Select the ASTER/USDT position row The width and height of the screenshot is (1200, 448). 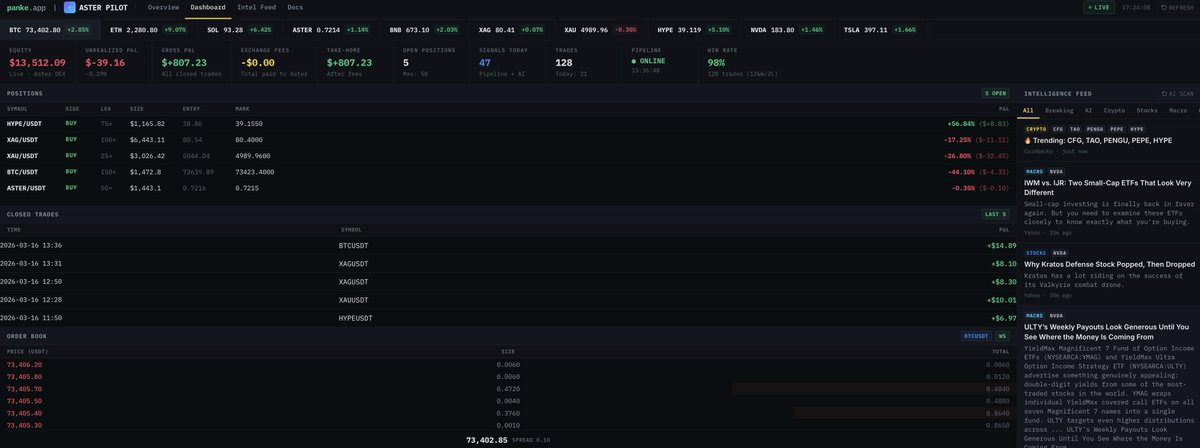click(508, 188)
